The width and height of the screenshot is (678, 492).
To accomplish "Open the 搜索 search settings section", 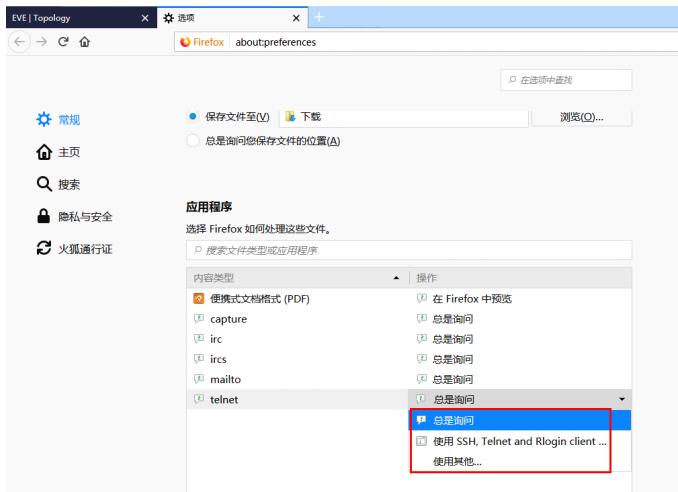I will (58, 184).
